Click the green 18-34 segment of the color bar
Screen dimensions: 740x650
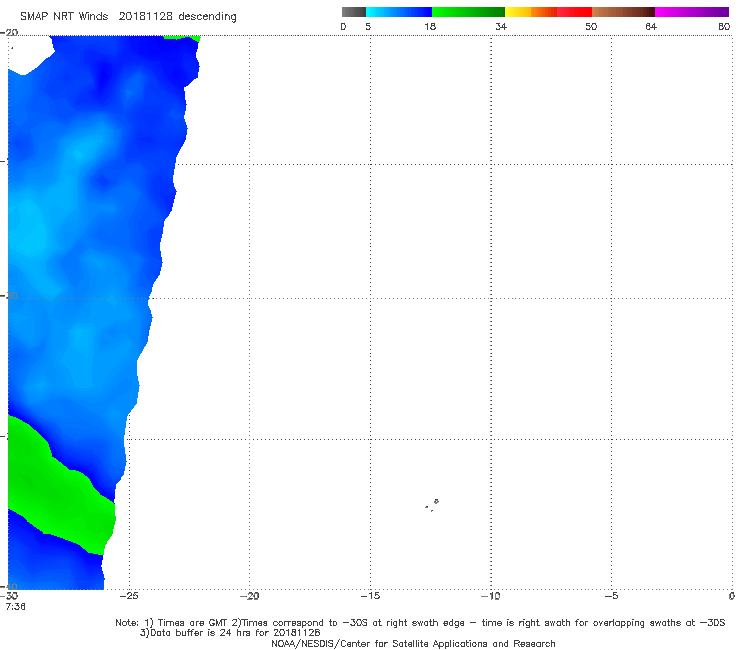coord(468,12)
